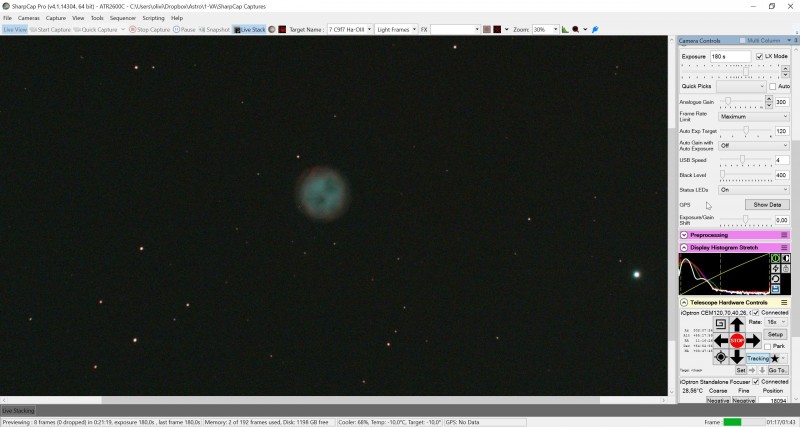The height and width of the screenshot is (427, 800).
Task: Click the lock icon in histogram panel
Action: pos(785,268)
